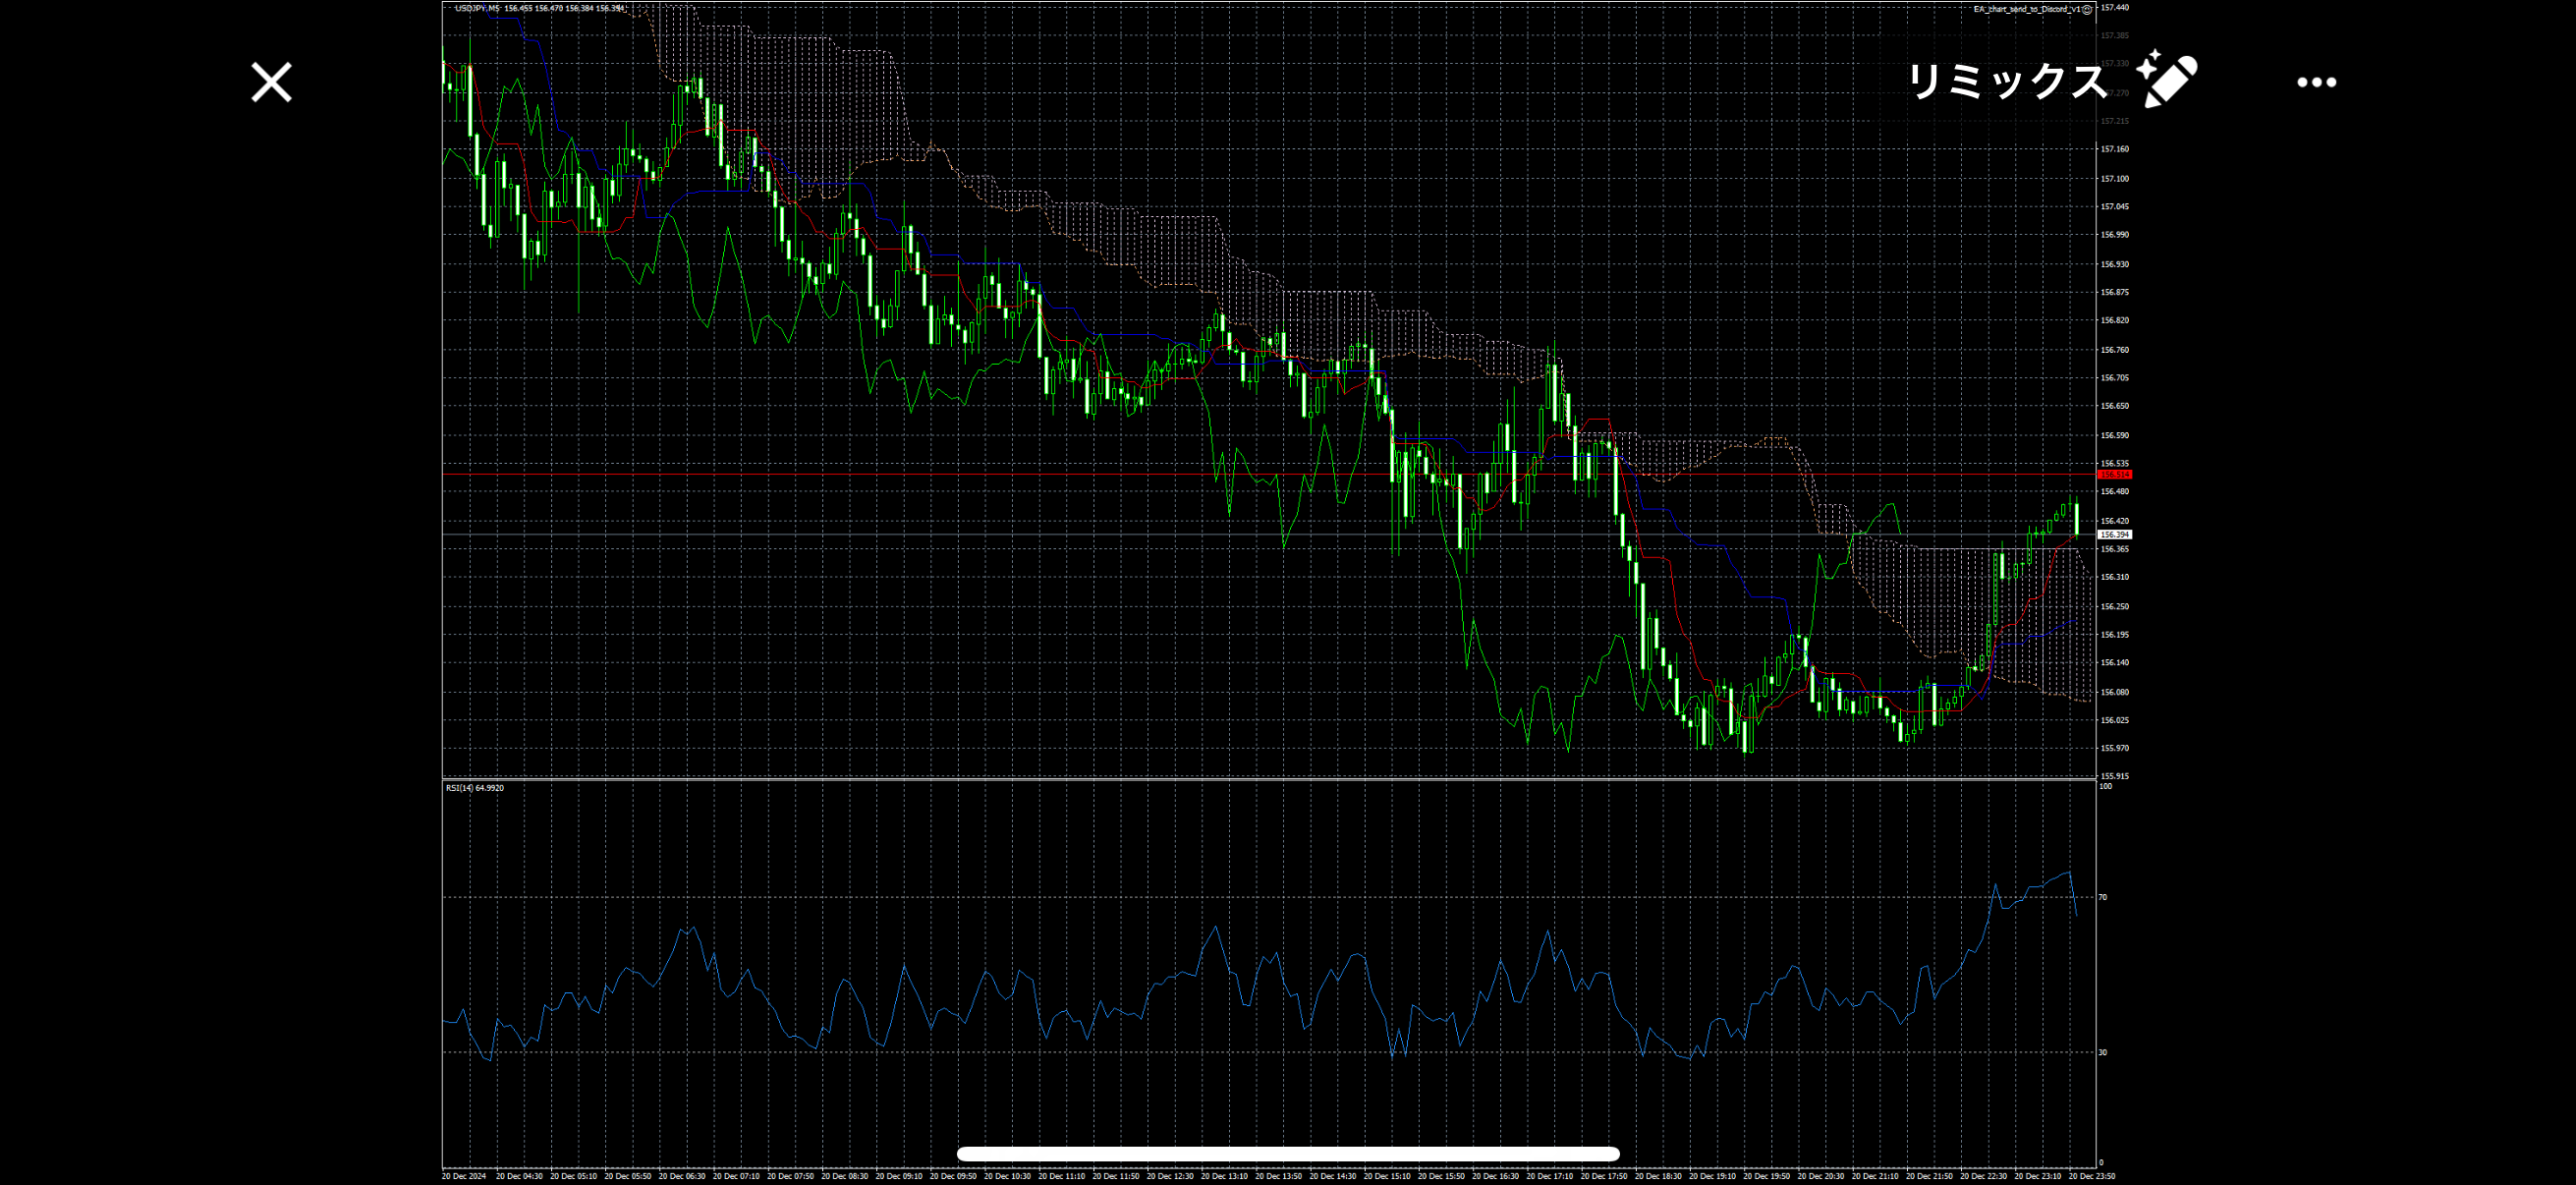Image resolution: width=2576 pixels, height=1185 pixels.
Task: Tap the white home indicator bar at bottom
Action: (x=1287, y=1154)
